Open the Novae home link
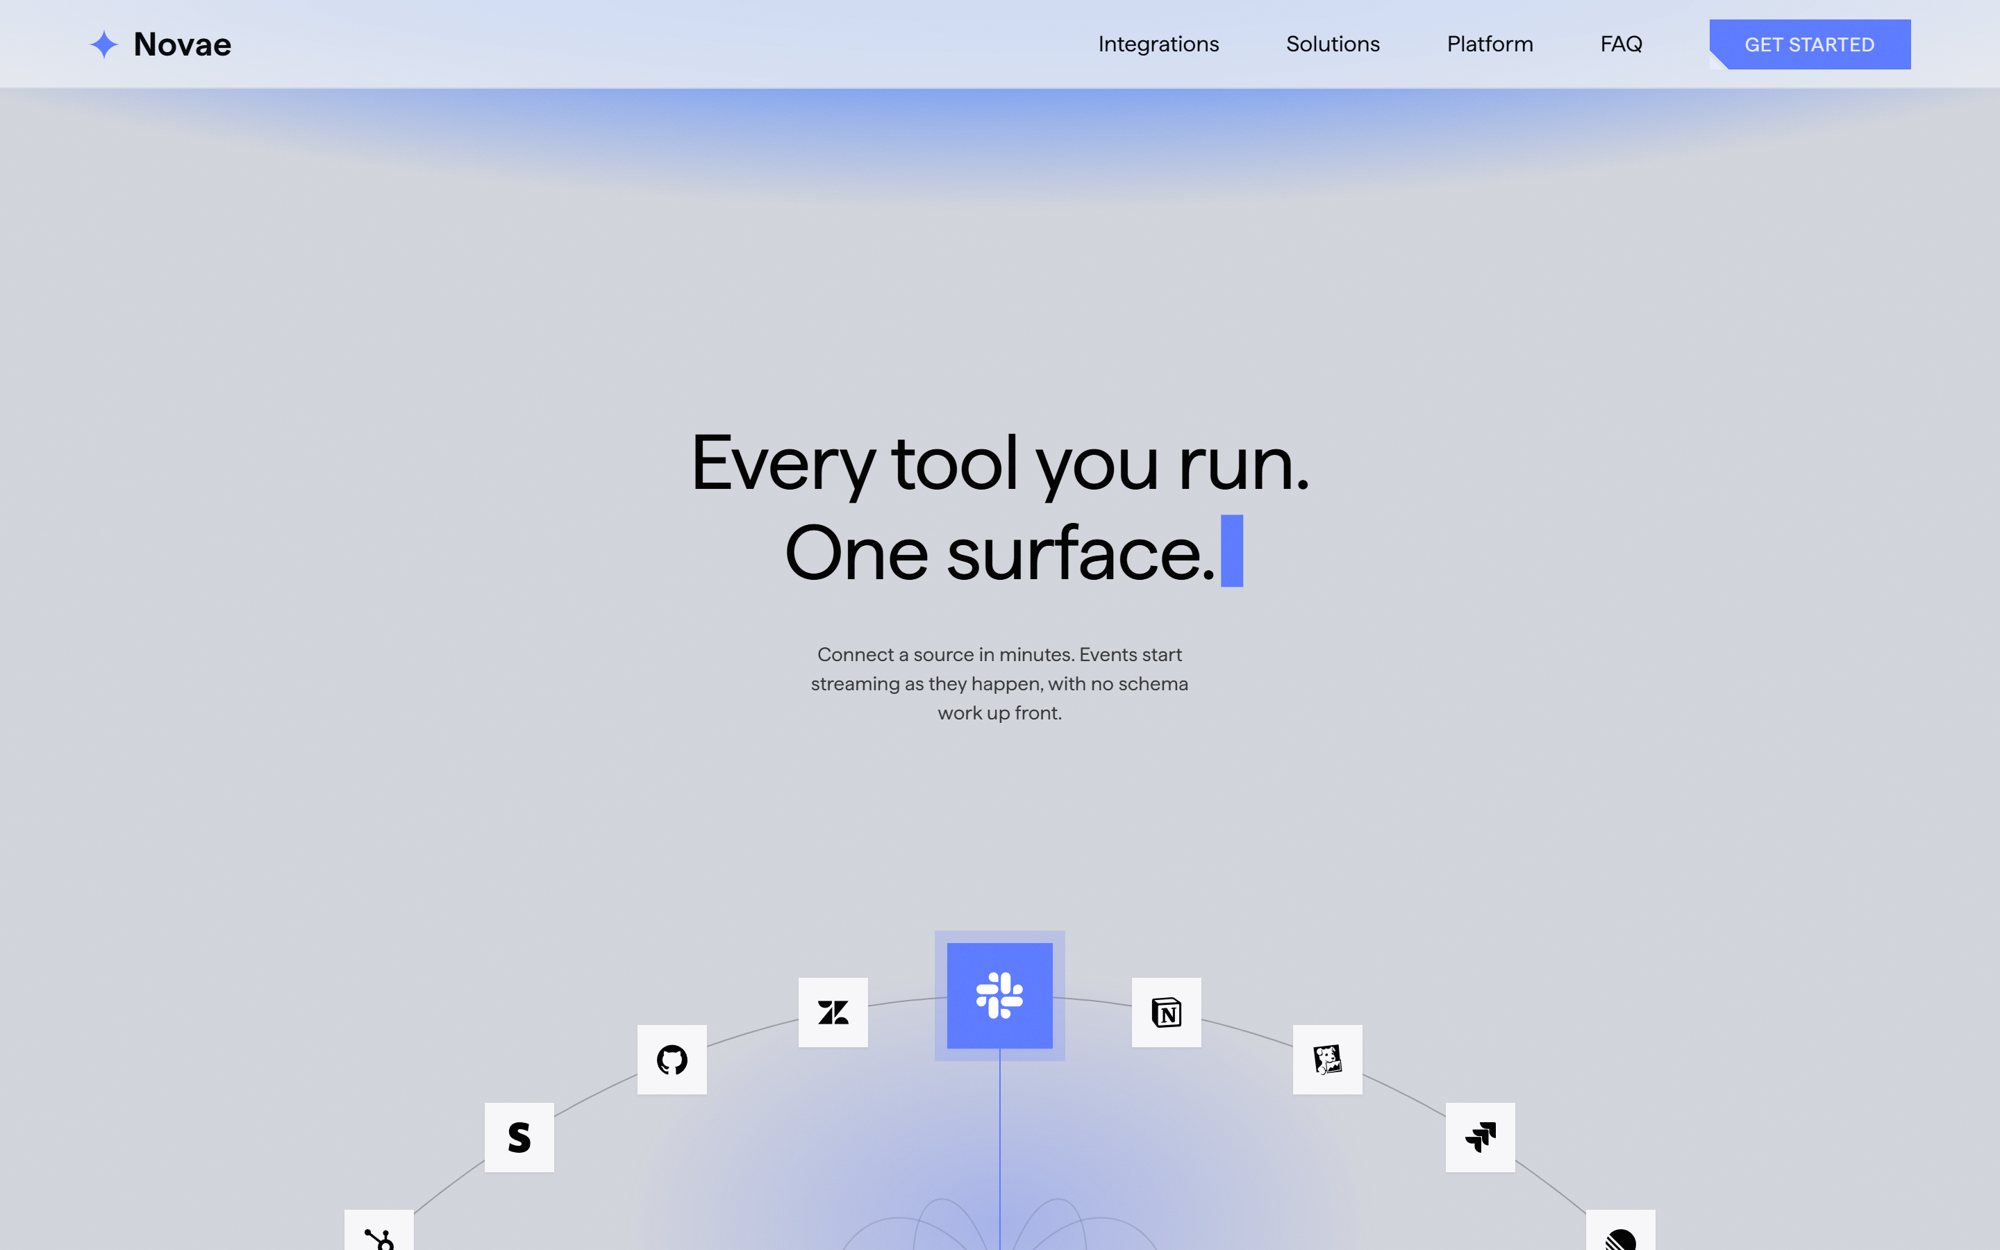 coord(160,44)
